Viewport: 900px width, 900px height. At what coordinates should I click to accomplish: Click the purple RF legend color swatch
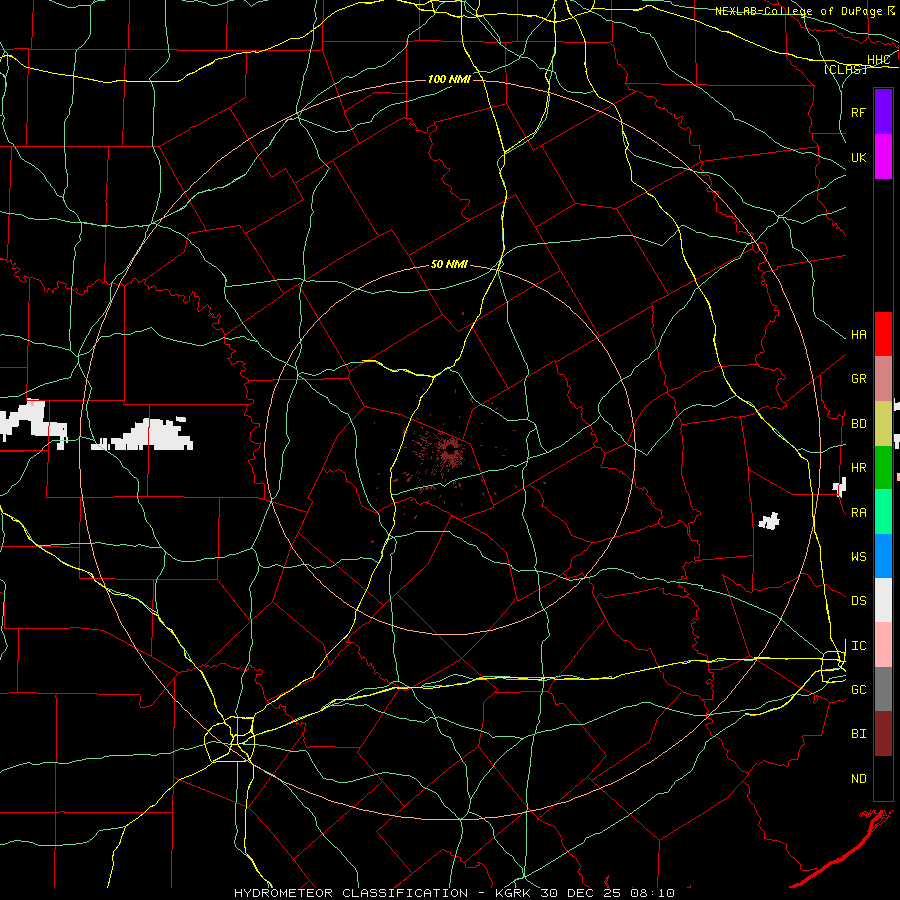click(x=883, y=112)
